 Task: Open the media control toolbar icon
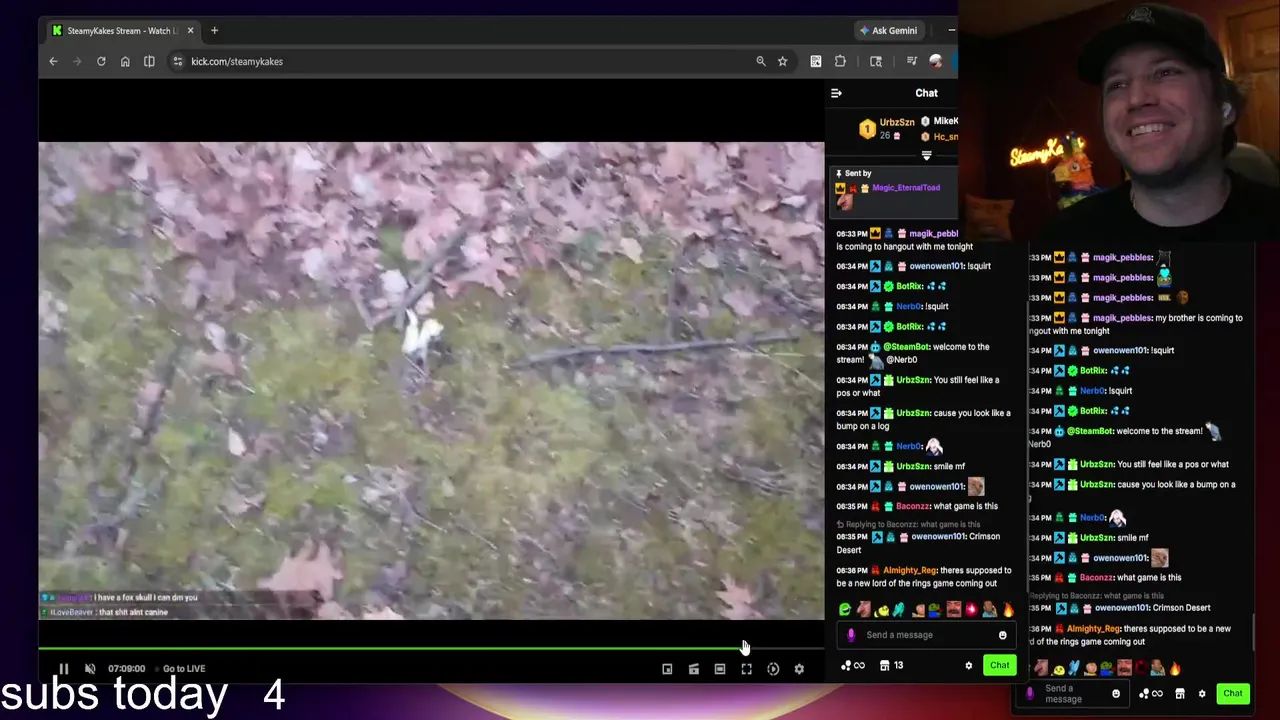point(911,62)
